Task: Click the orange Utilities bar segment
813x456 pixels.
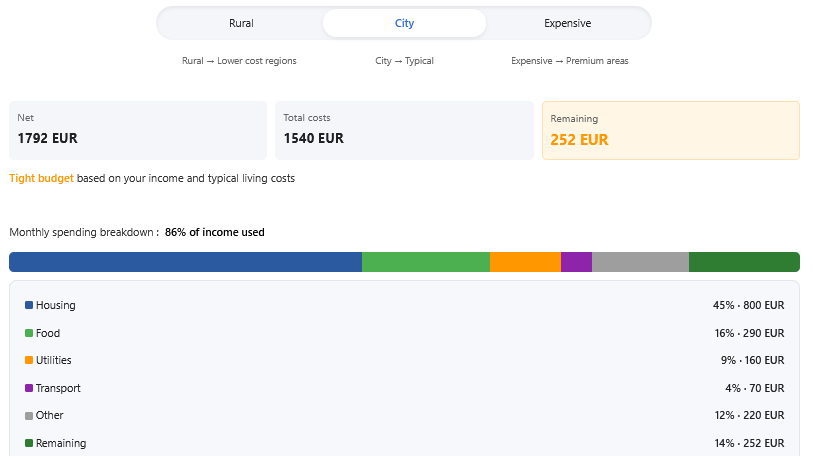Action: click(x=525, y=262)
